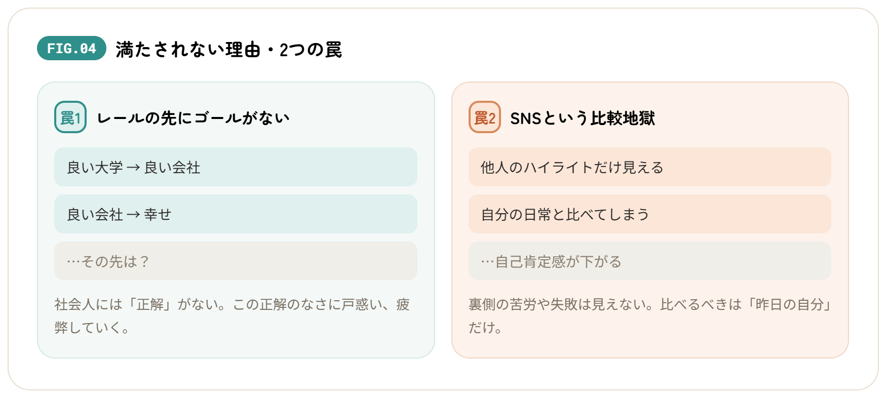886x398 pixels.
Task: Select the figure title 満たされない理由・2つの罠
Action: pyautogui.click(x=228, y=50)
